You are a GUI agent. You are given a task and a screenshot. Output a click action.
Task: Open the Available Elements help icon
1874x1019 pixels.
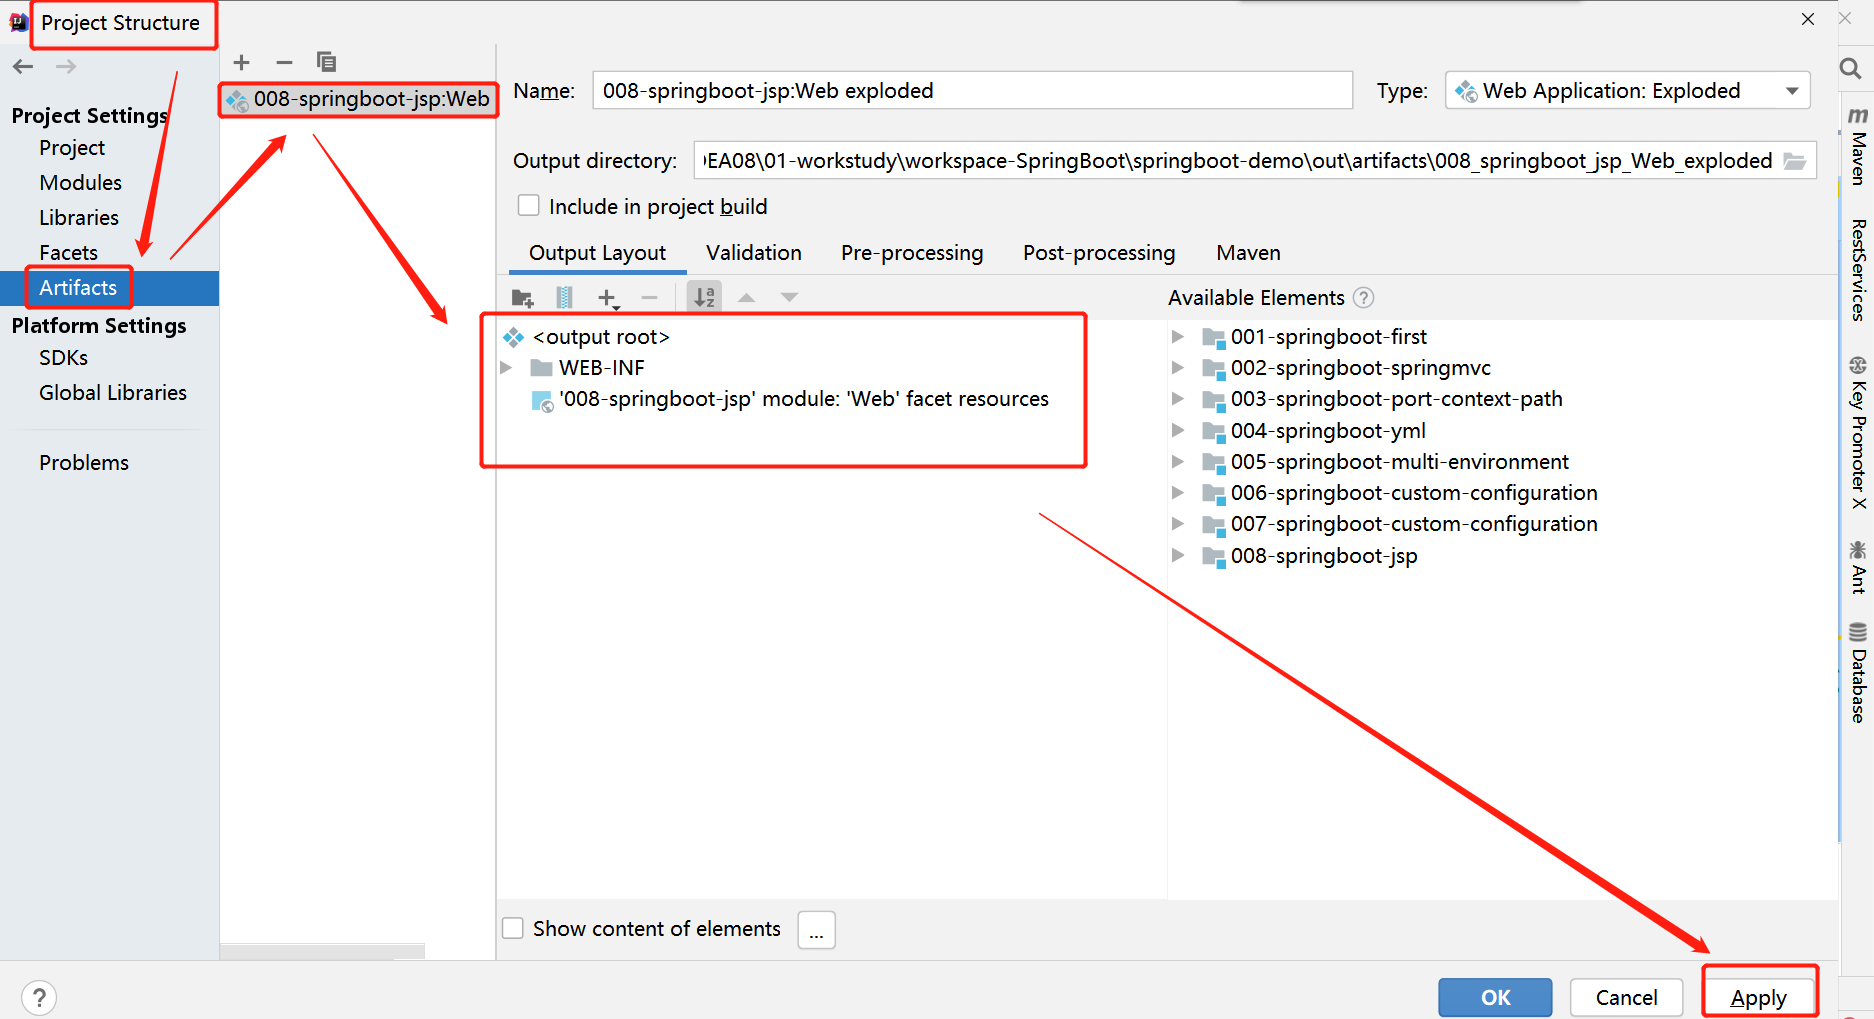pos(1363,297)
